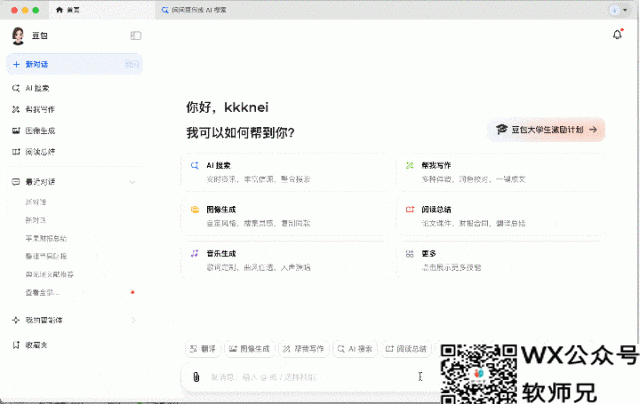This screenshot has height=404, width=640.
Task: Select the 阅读总结 skill card
Action: [x=501, y=216]
